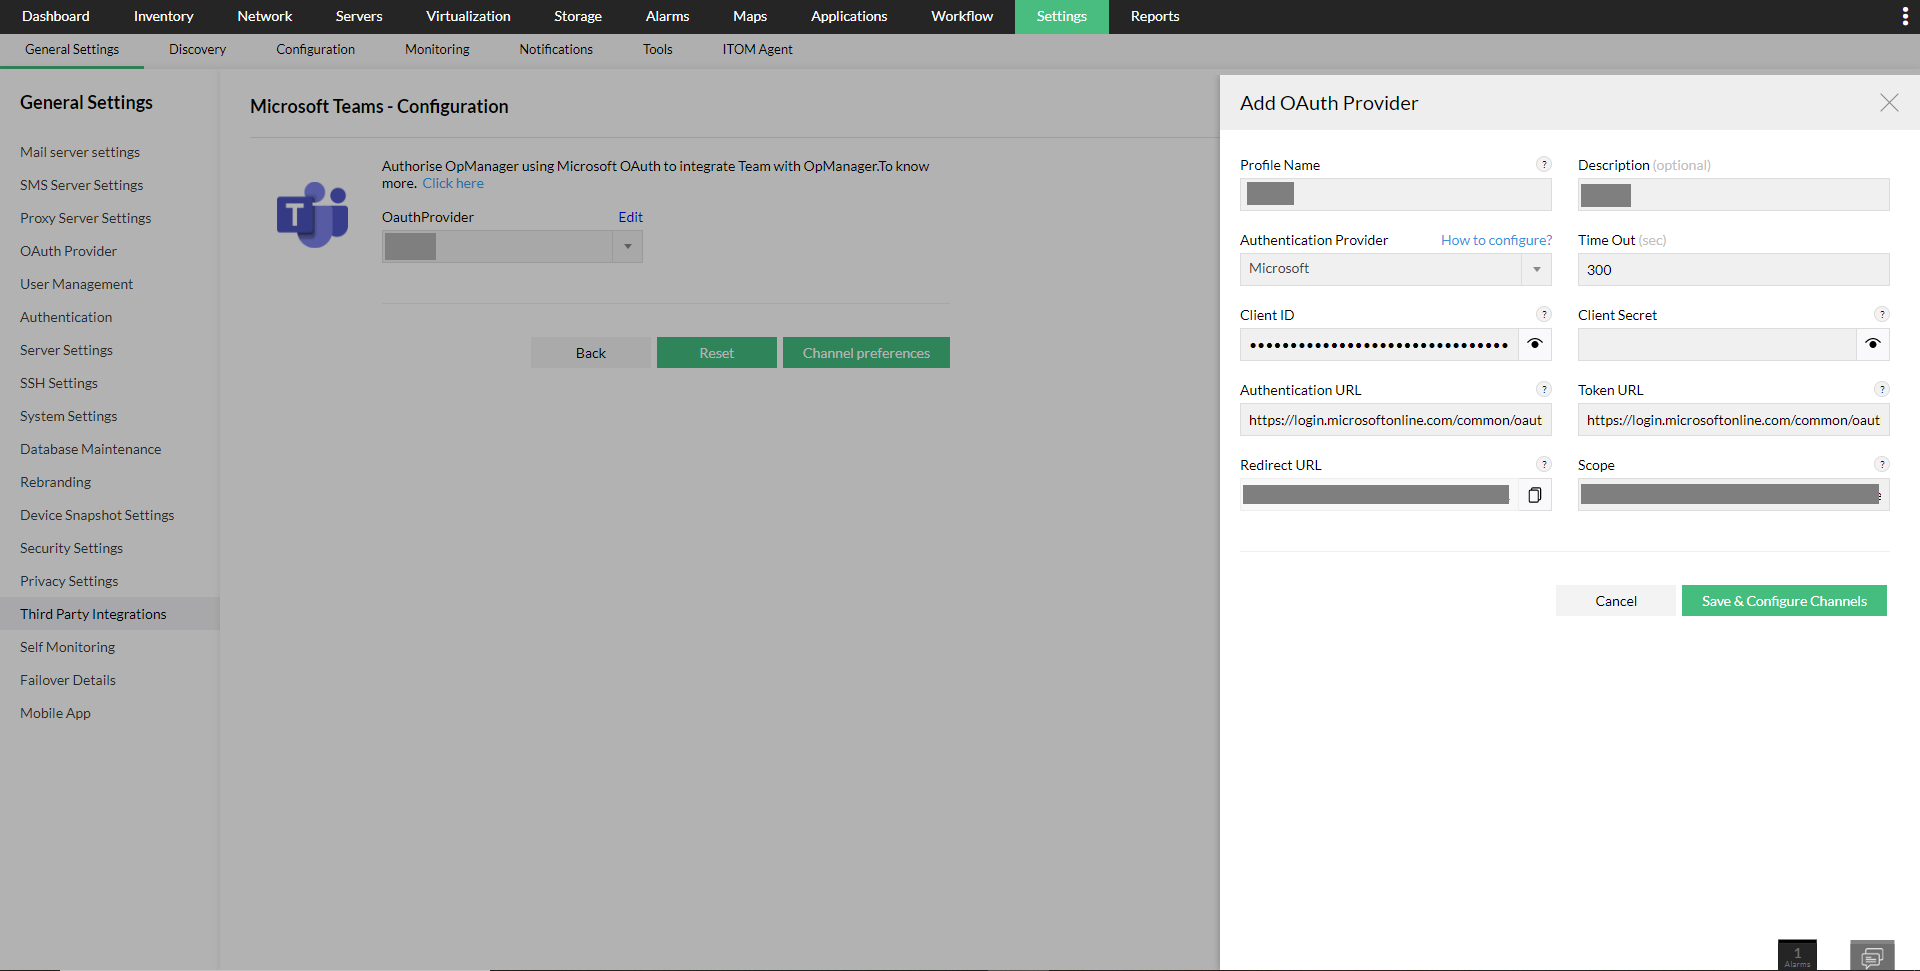Close the Add OAuth Provider panel

[1888, 103]
